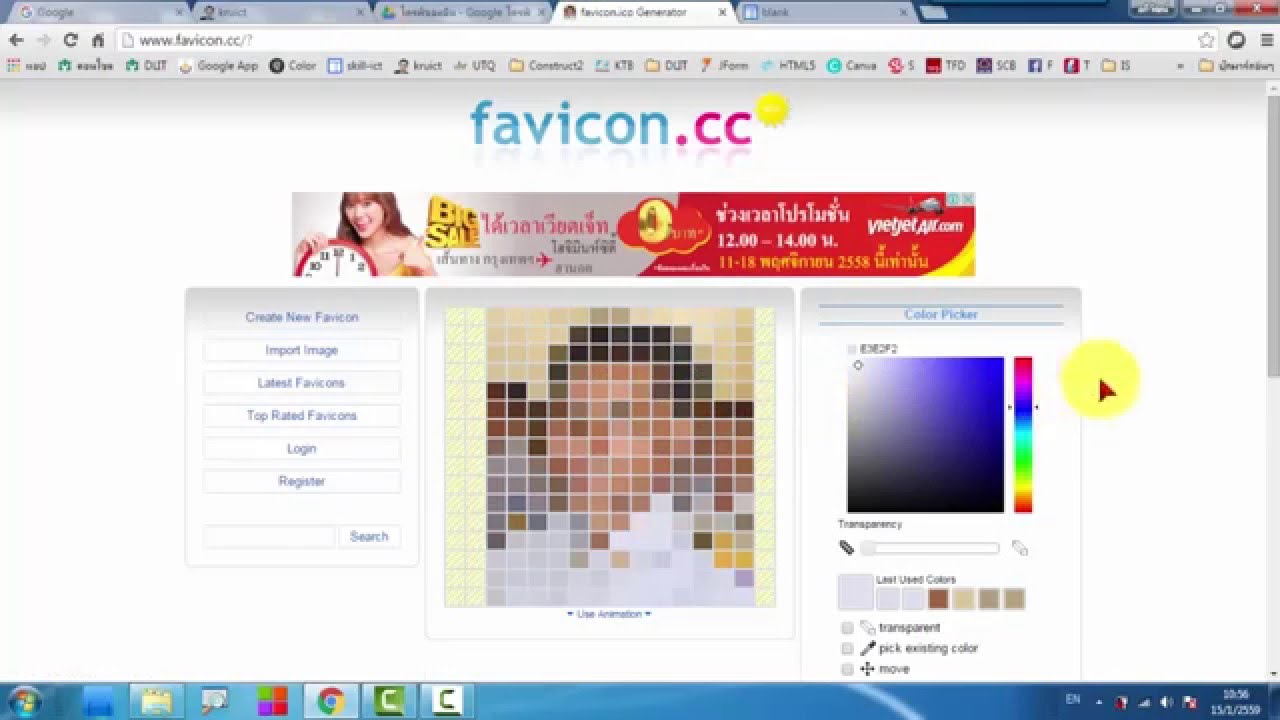
Task: Select the brown last used color swatch
Action: tap(938, 599)
